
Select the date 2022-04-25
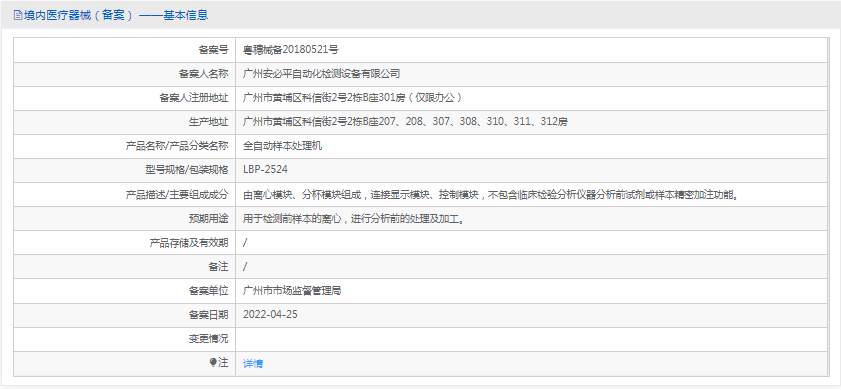[x=270, y=315]
